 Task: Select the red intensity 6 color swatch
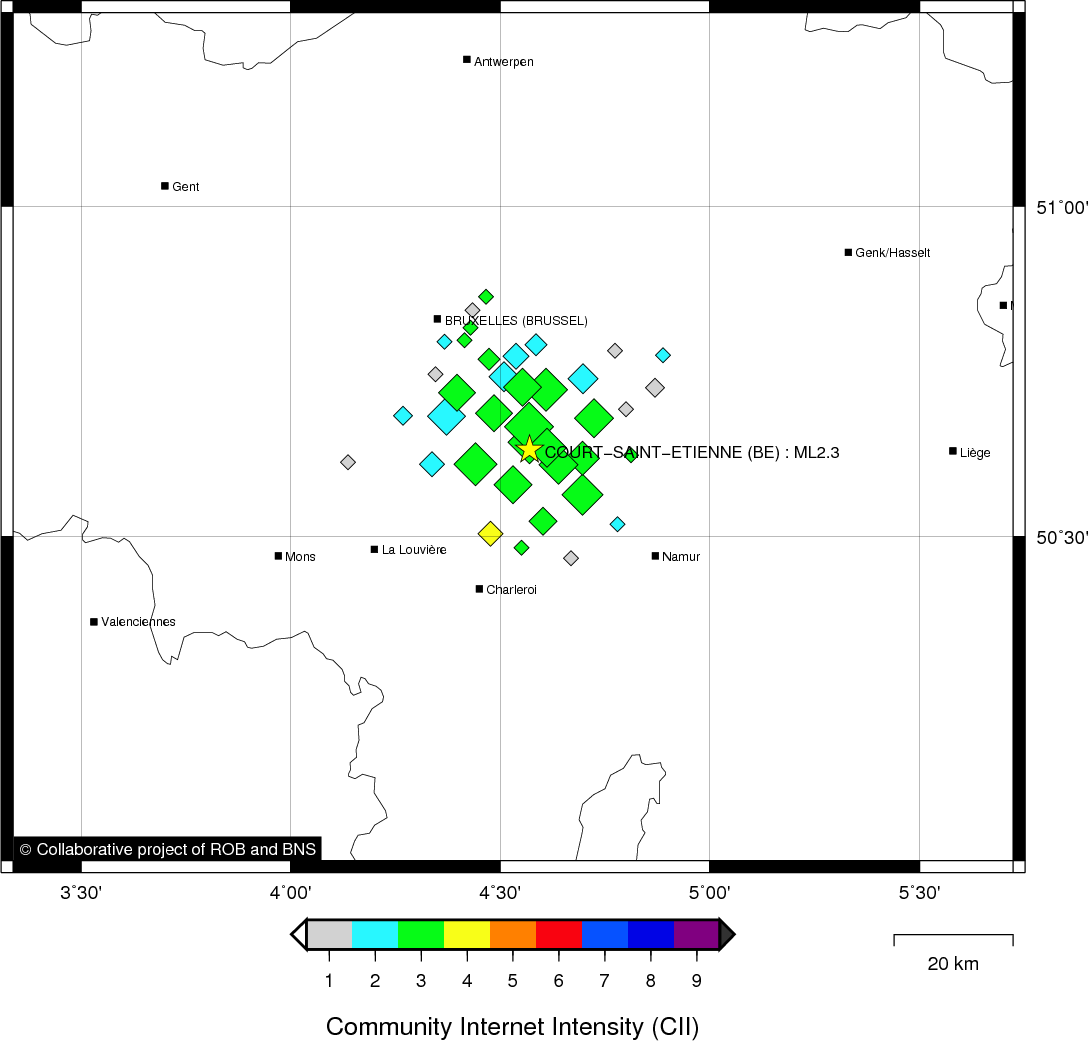[558, 934]
